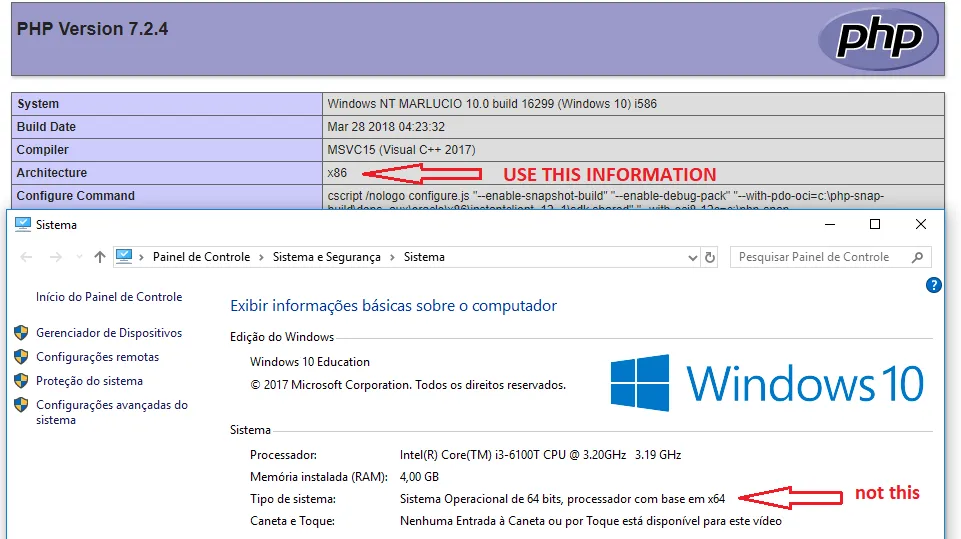Select the Intel Core i3-6100T processor text

tap(540, 455)
